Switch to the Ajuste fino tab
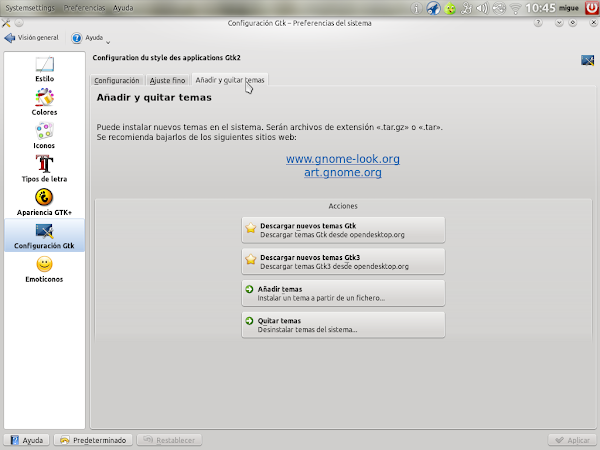Screen dimensions: 600x450 pyautogui.click(x=167, y=80)
